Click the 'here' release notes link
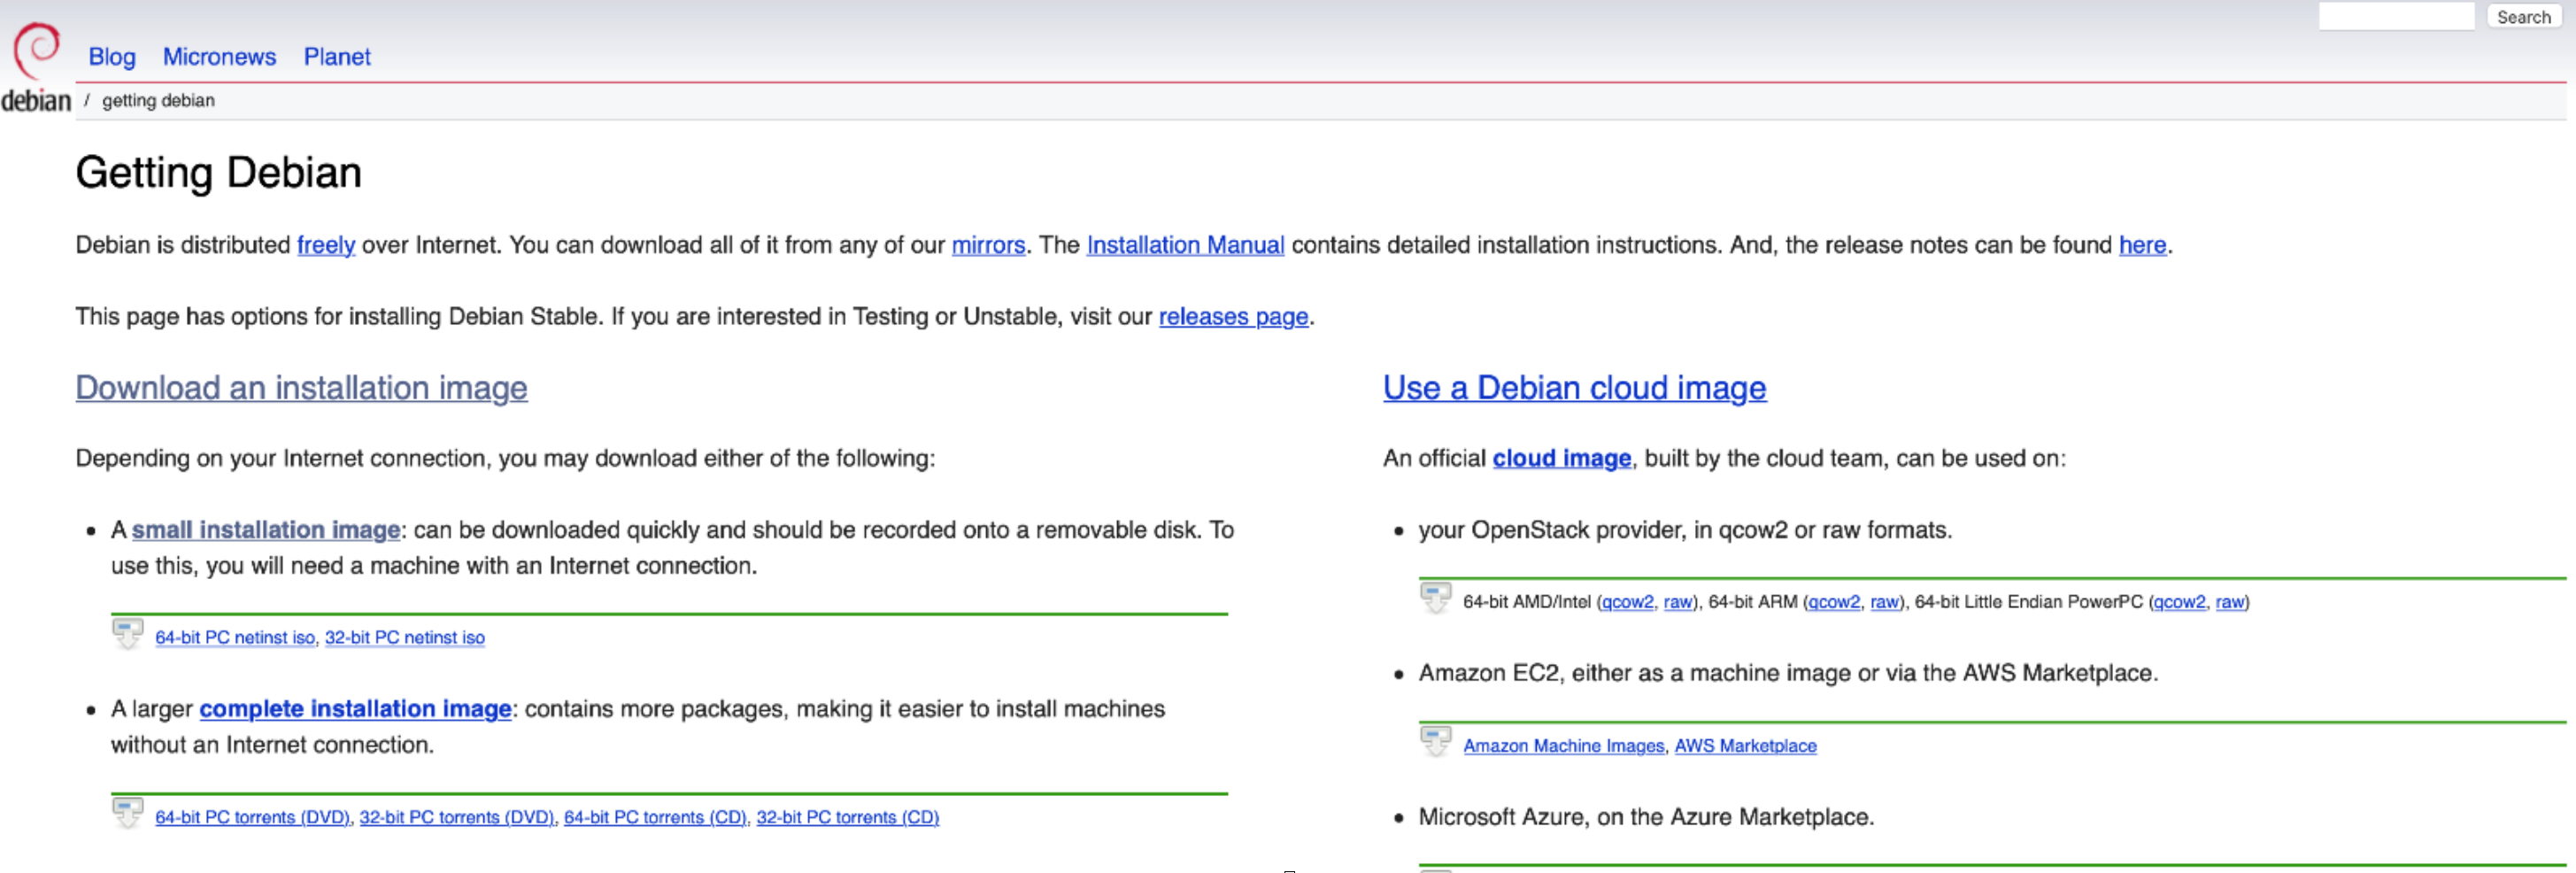2576x873 pixels. tap(2142, 245)
